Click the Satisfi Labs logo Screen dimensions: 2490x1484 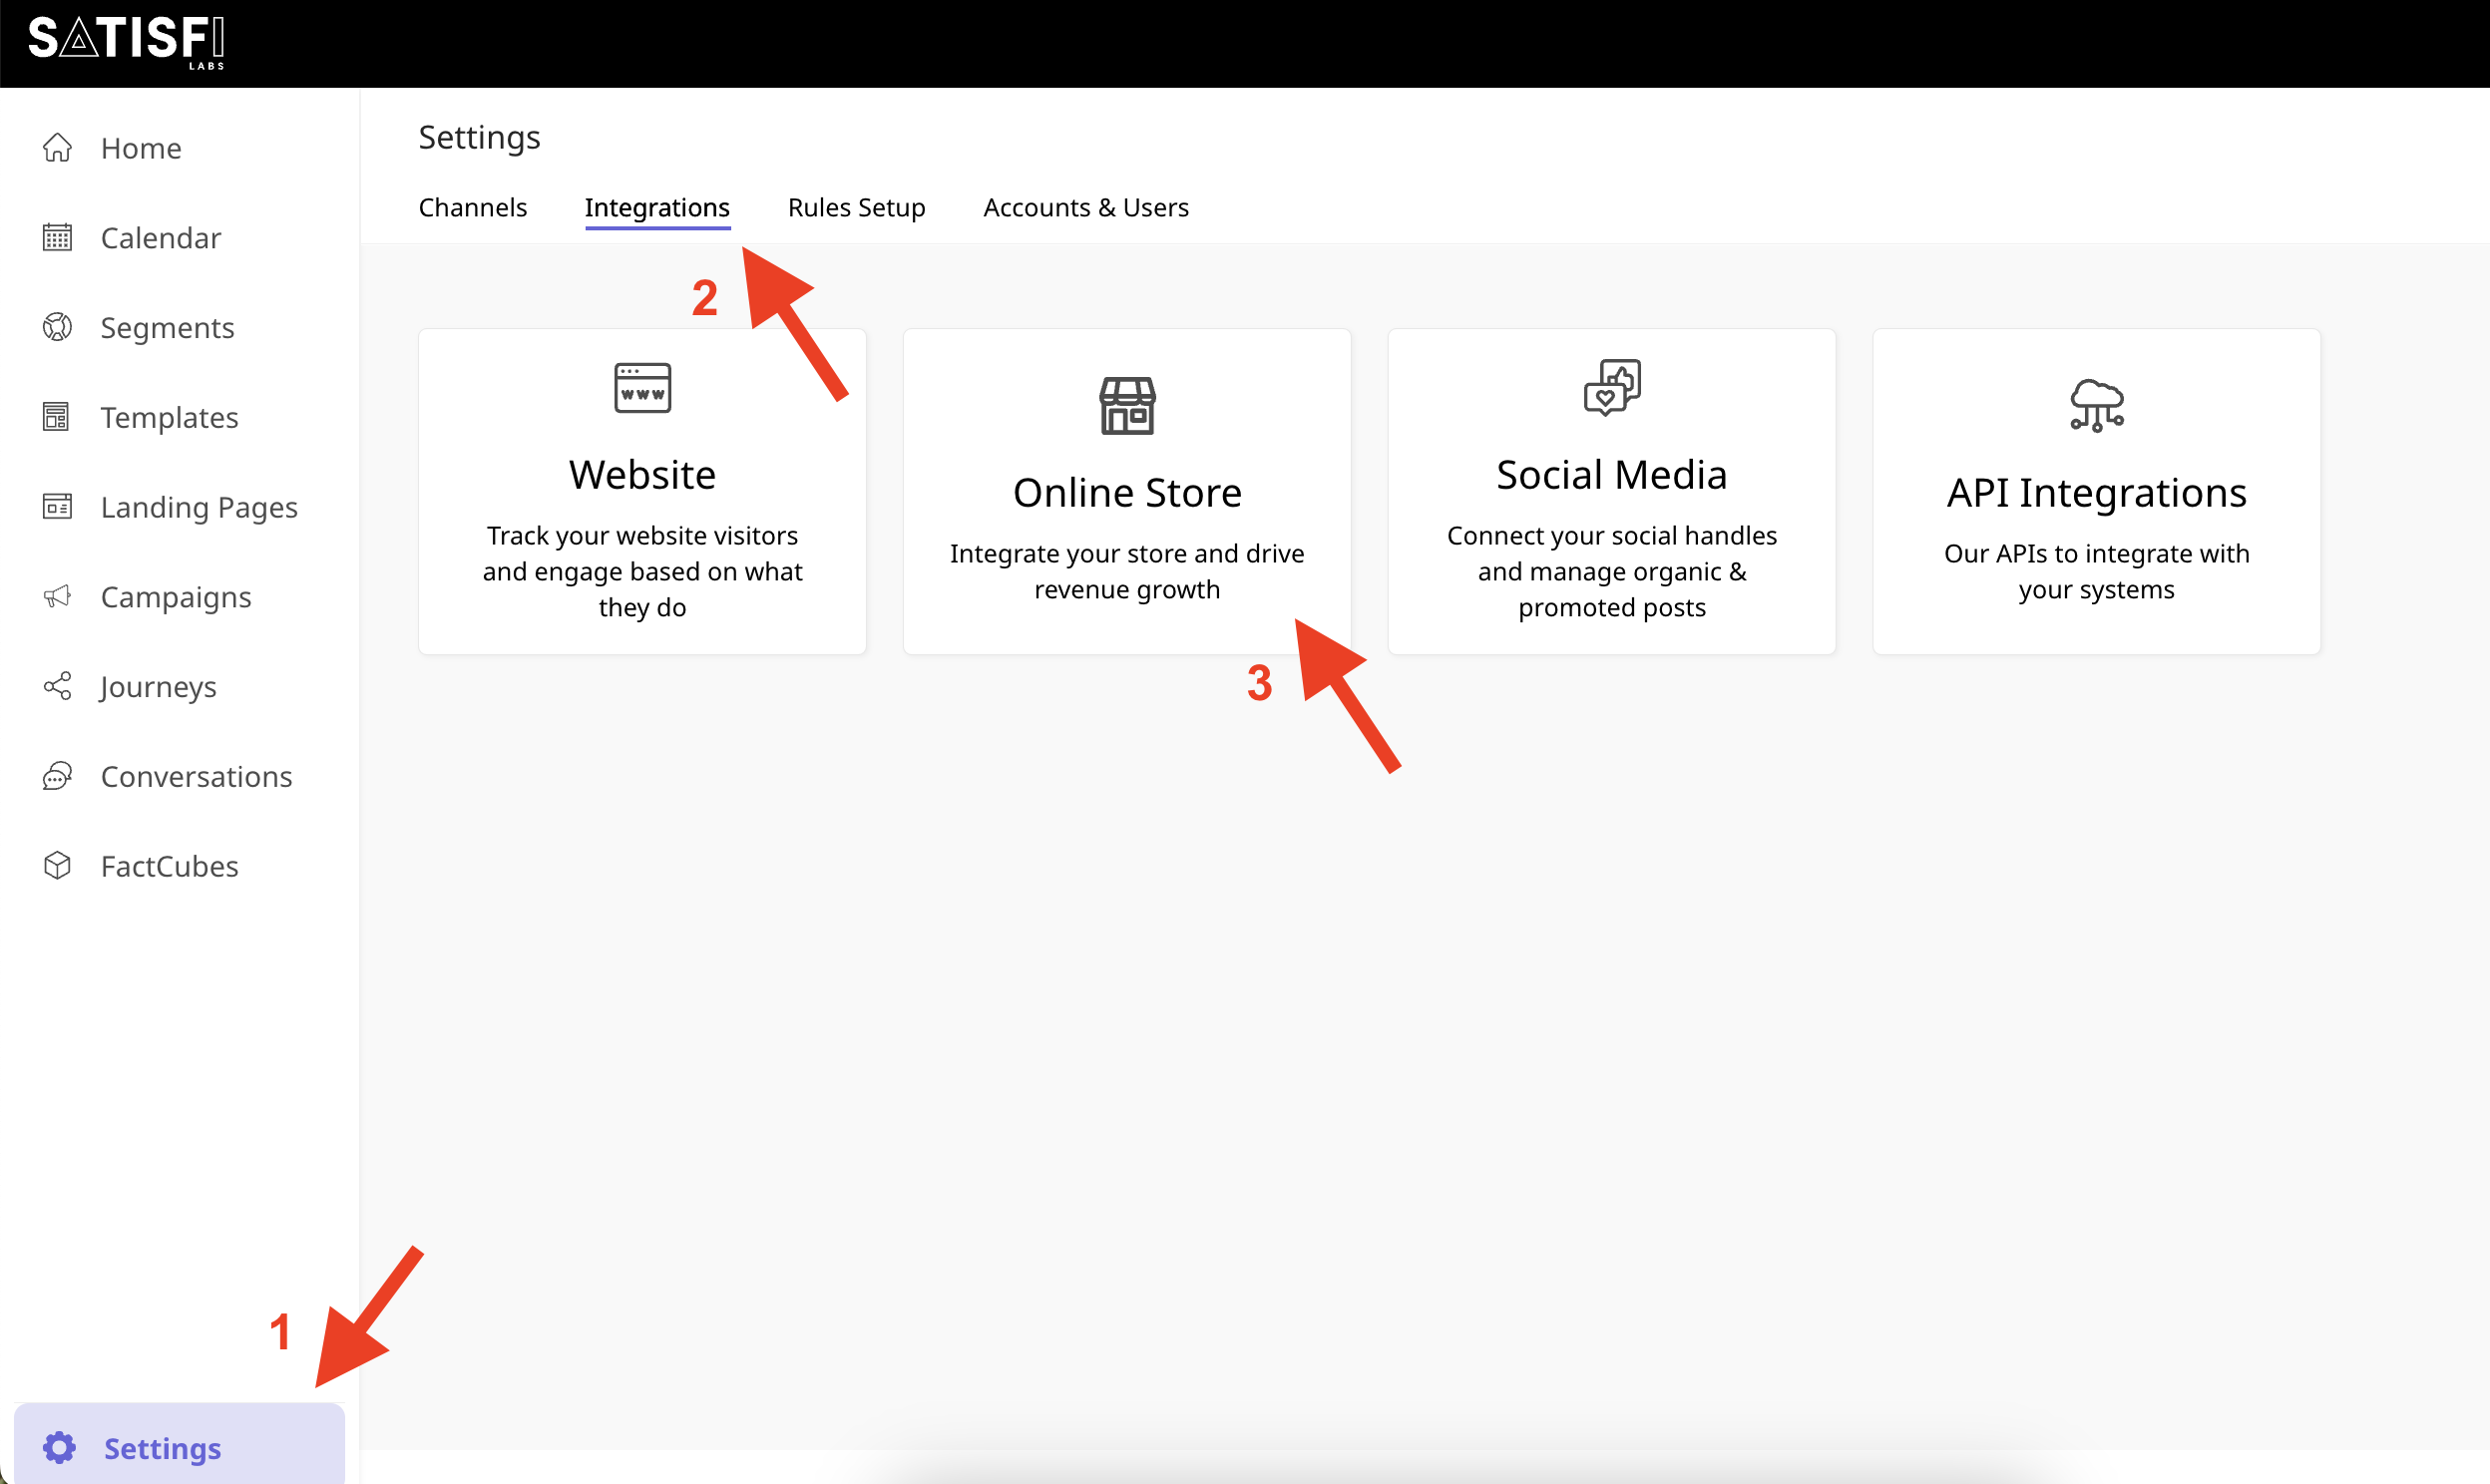click(x=127, y=42)
